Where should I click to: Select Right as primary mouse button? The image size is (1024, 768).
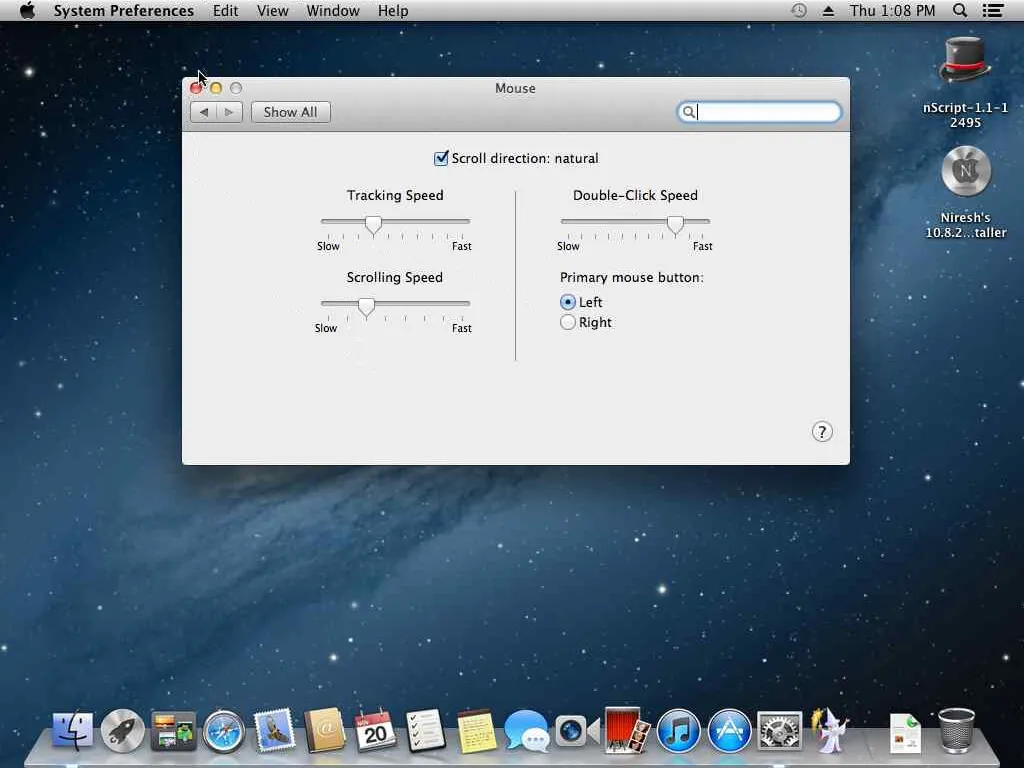(x=568, y=322)
